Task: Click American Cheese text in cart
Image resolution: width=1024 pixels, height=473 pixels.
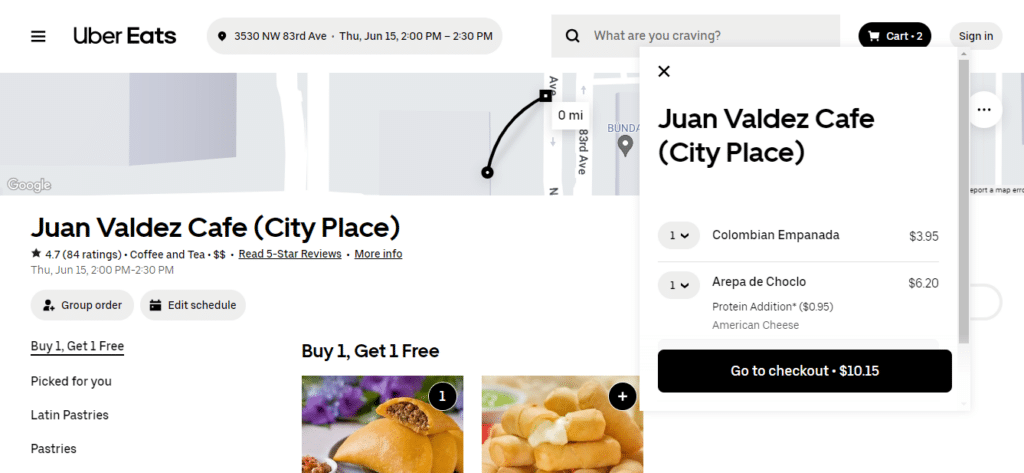Action: pyautogui.click(x=756, y=325)
